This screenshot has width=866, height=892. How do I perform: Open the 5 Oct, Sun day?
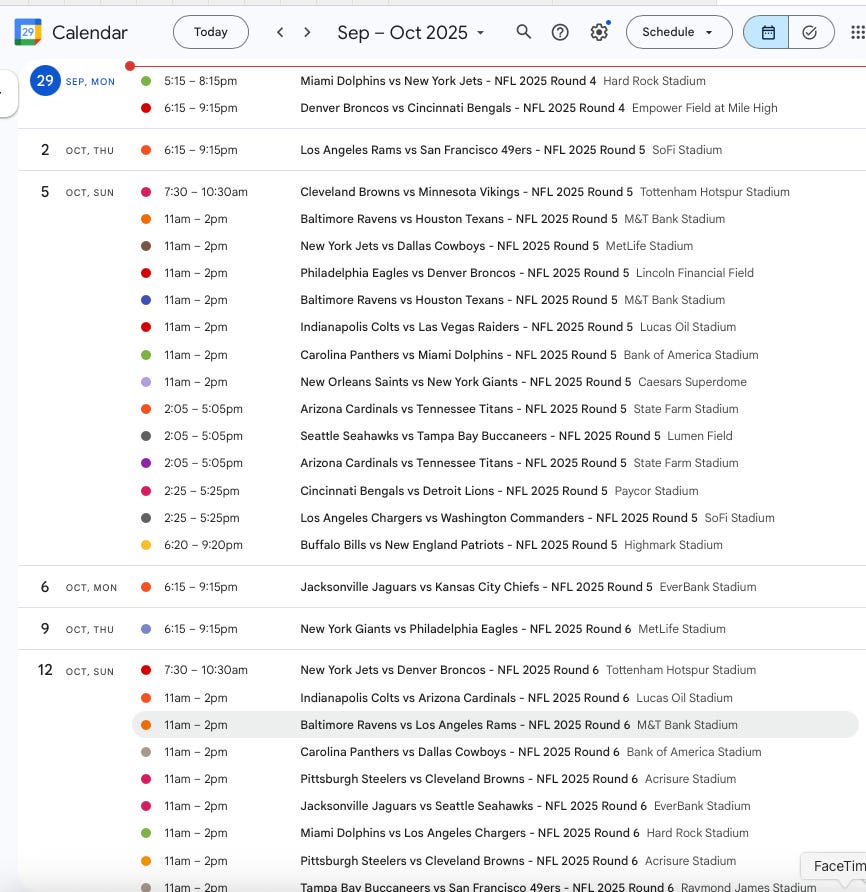45,192
